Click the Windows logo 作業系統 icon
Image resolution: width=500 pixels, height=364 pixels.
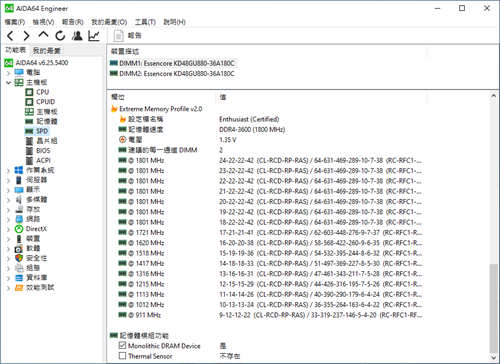pyautogui.click(x=19, y=170)
